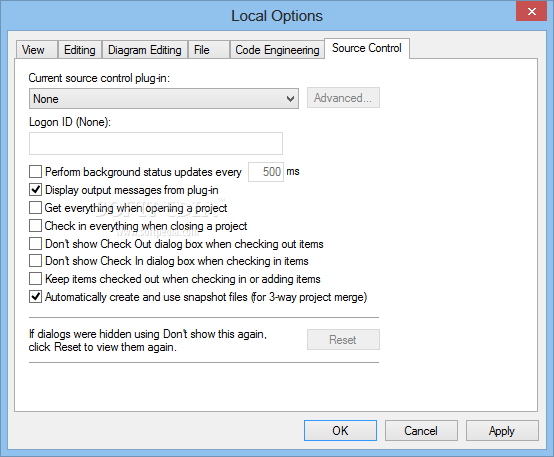Click the 500 ms interval field
Image resolution: width=554 pixels, height=457 pixels.
[x=266, y=172]
